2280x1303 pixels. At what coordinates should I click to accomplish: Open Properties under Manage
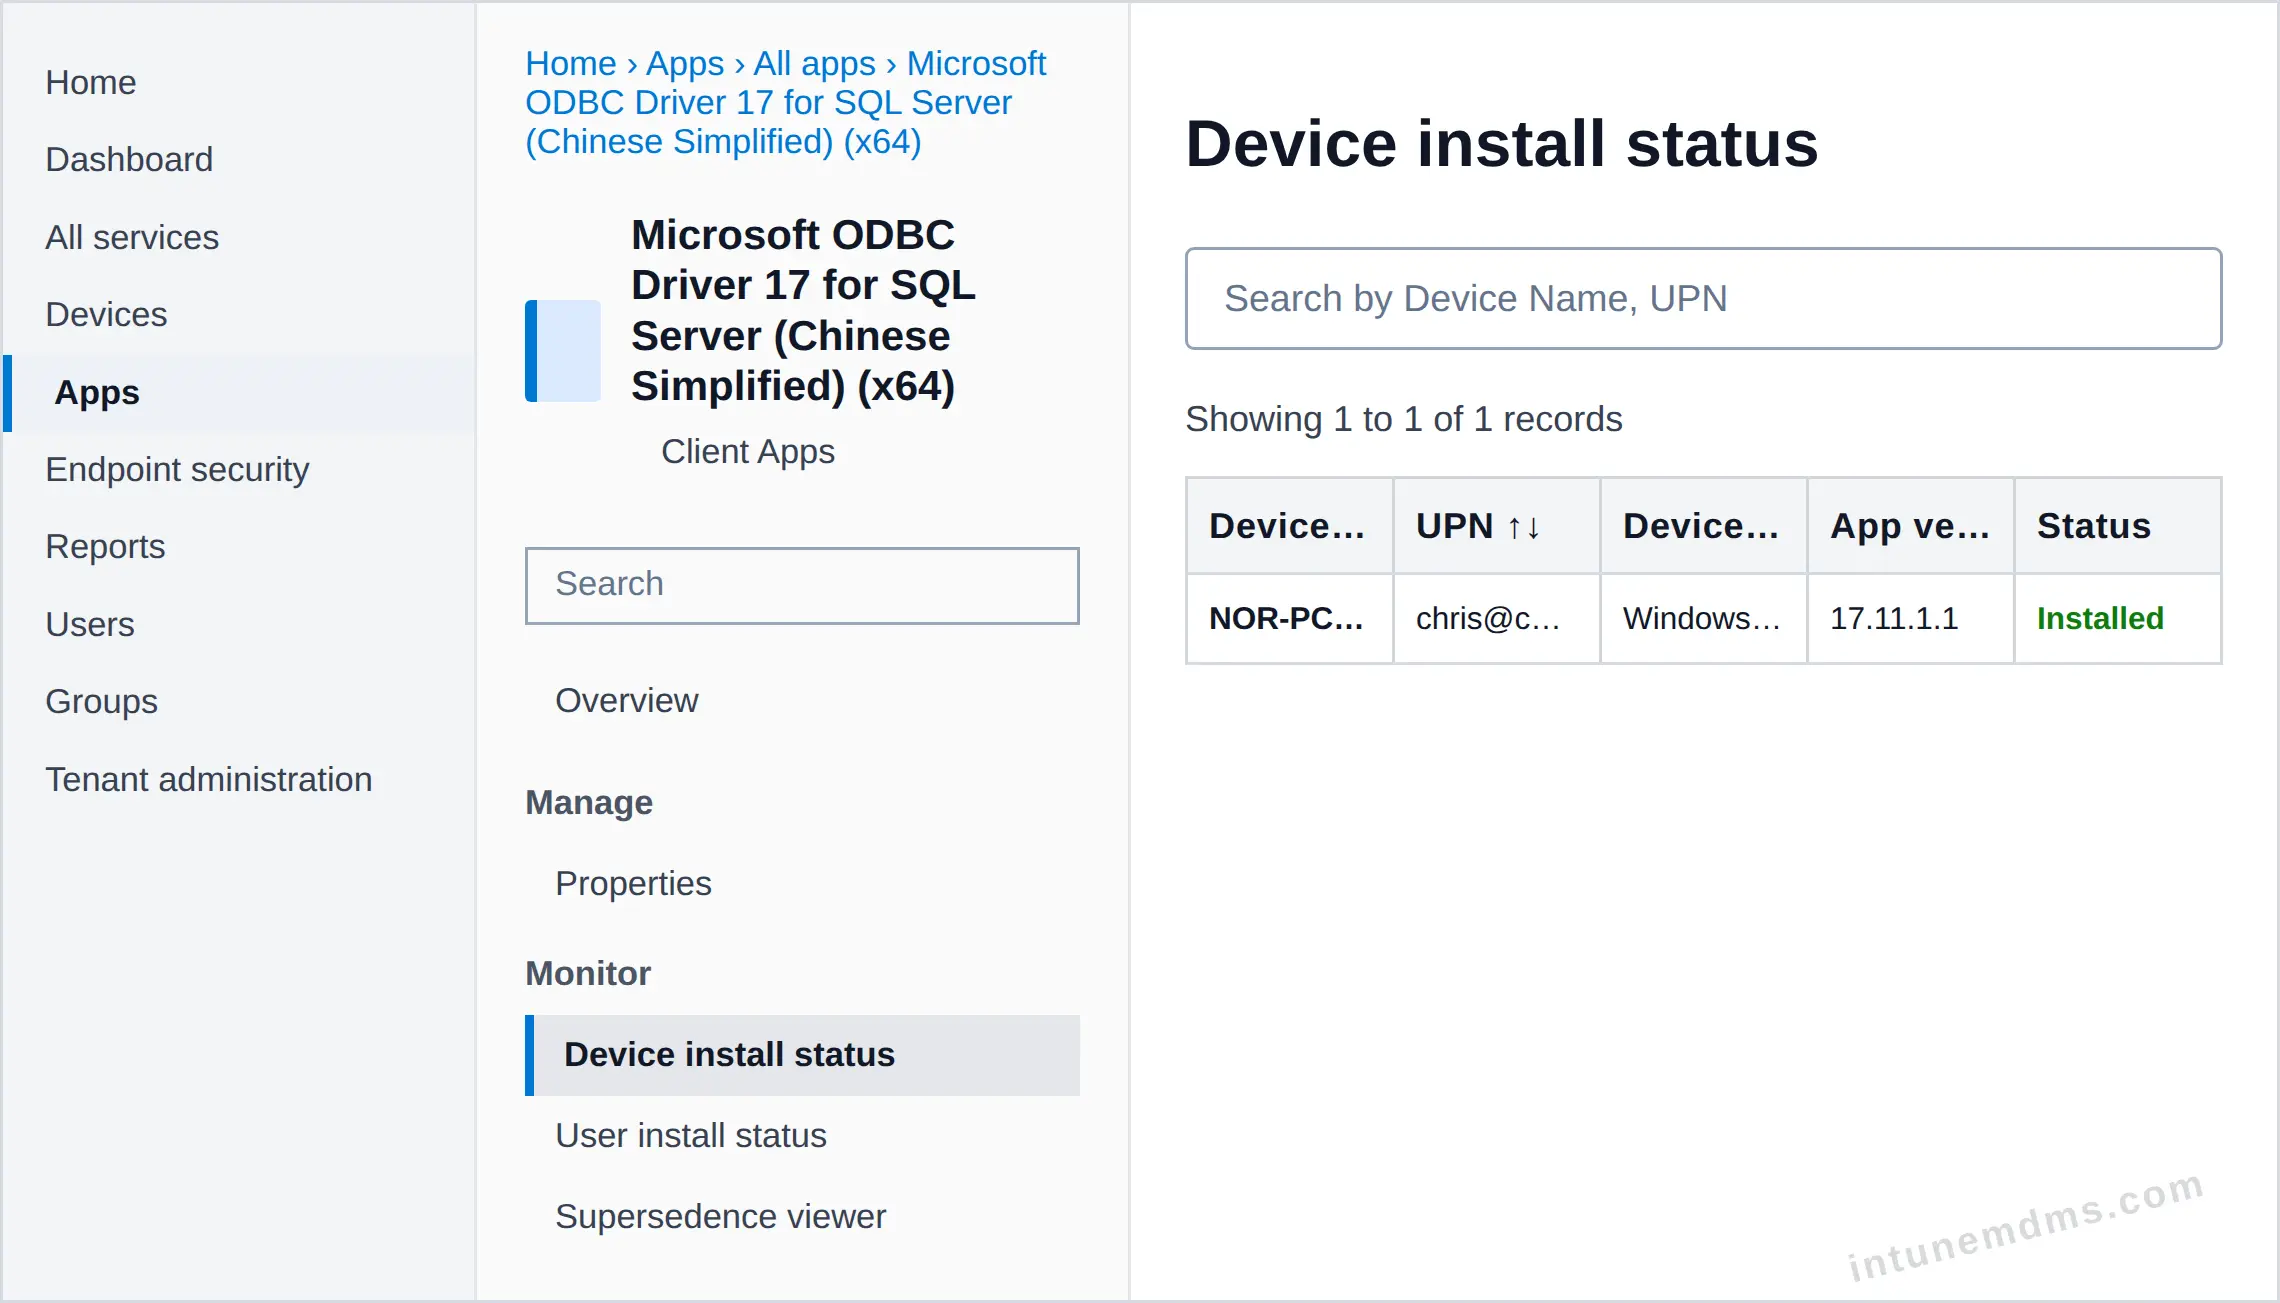[x=633, y=883]
